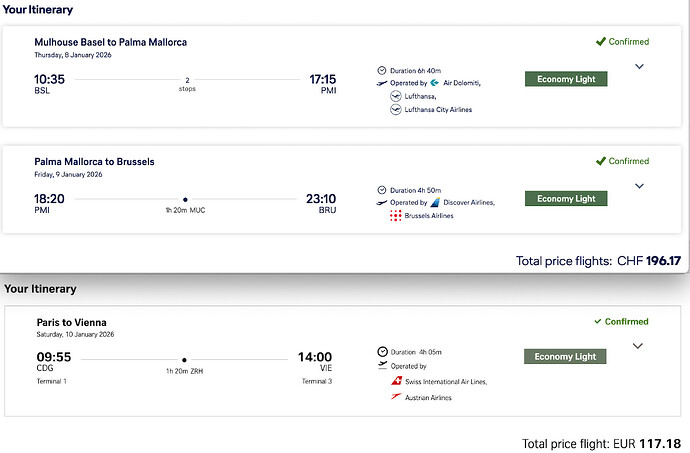Click Confirmed checkmark on Palma Mallorca to Brussels
The height and width of the screenshot is (453, 690).
point(600,161)
